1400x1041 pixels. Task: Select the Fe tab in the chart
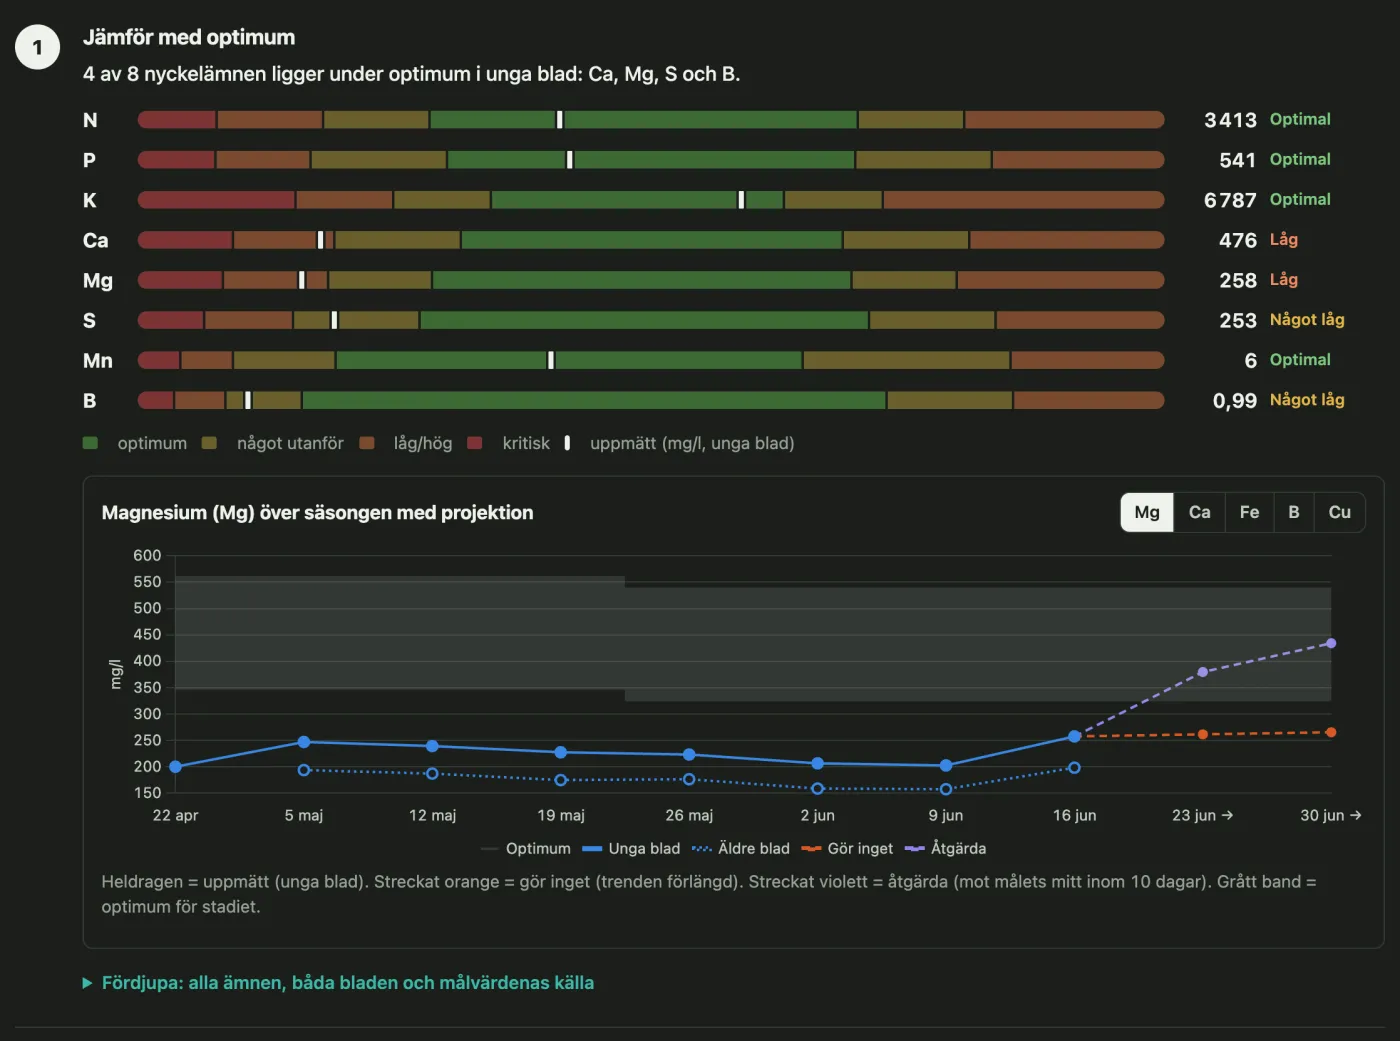[1249, 512]
